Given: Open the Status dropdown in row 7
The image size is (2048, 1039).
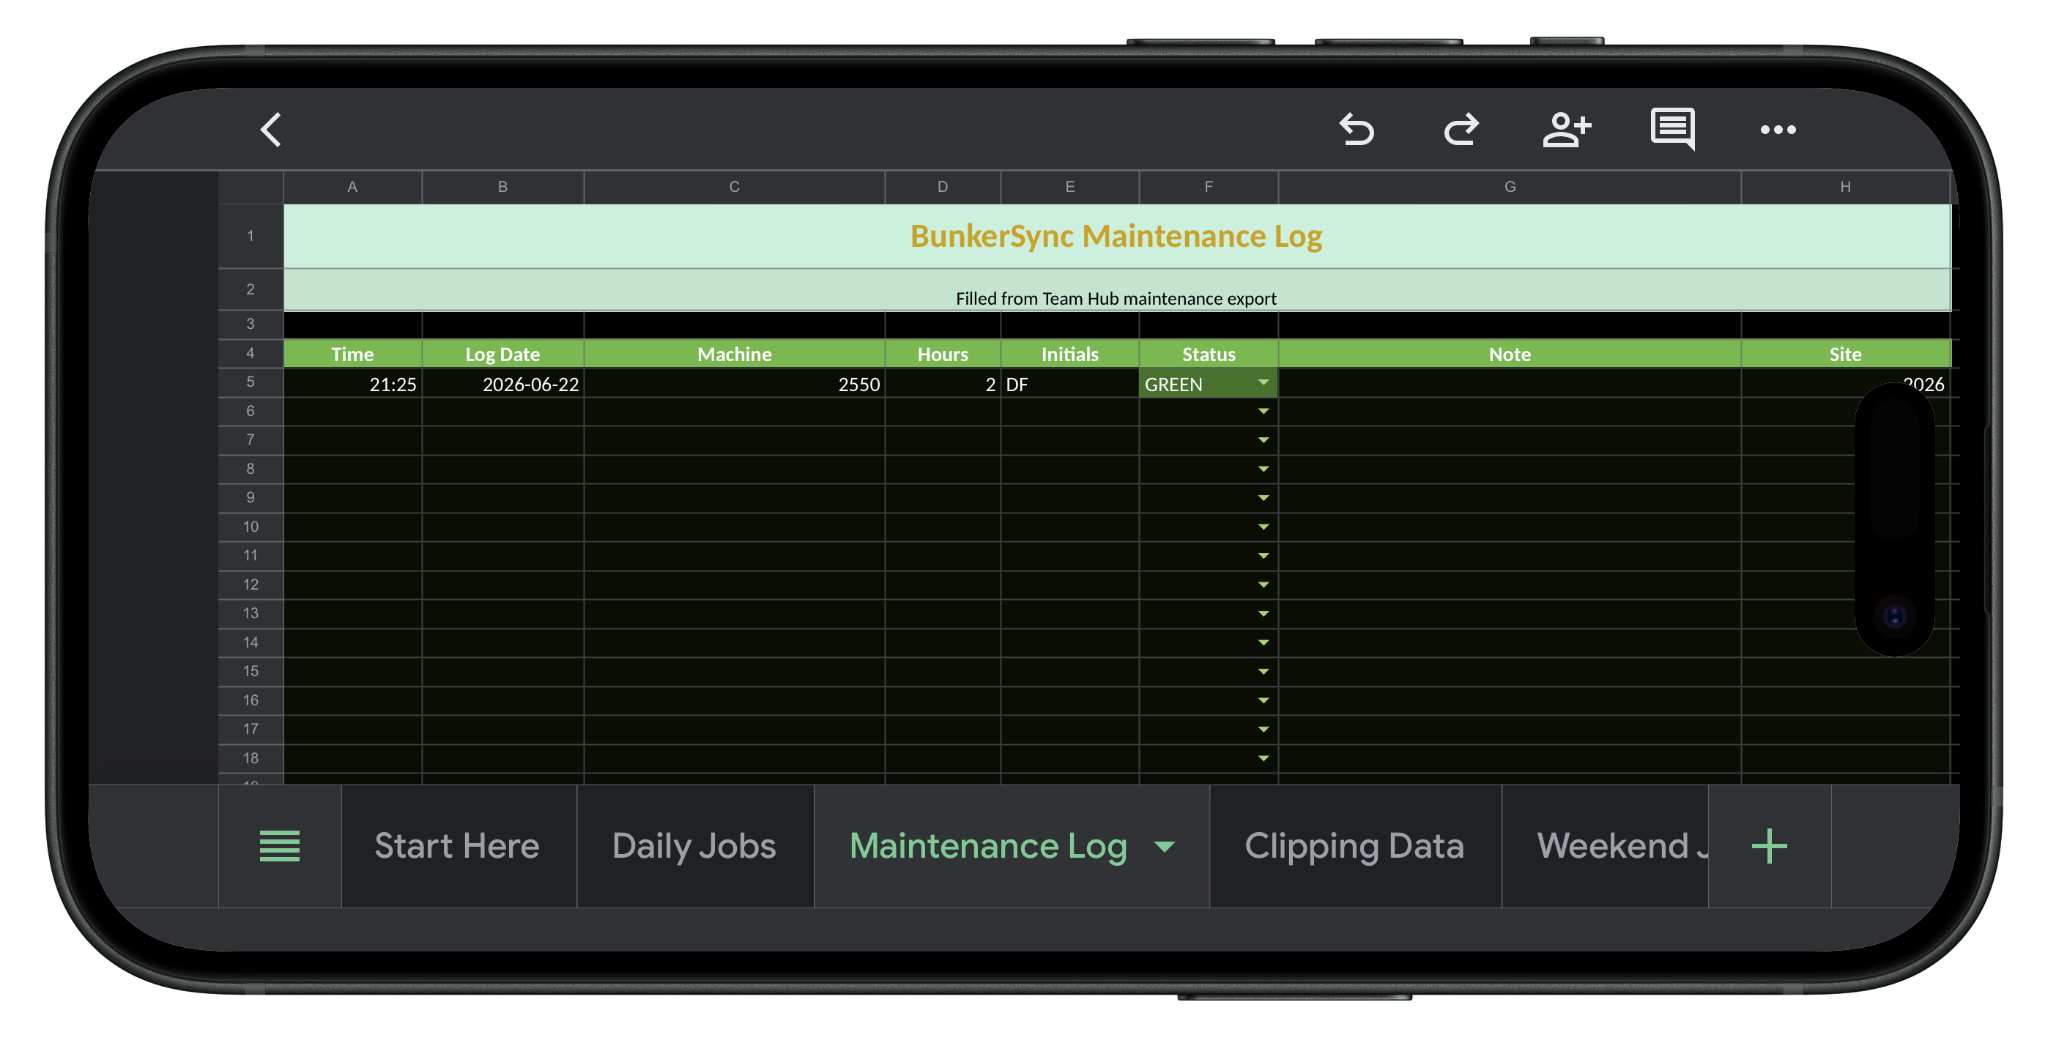Looking at the screenshot, I should (1264, 441).
